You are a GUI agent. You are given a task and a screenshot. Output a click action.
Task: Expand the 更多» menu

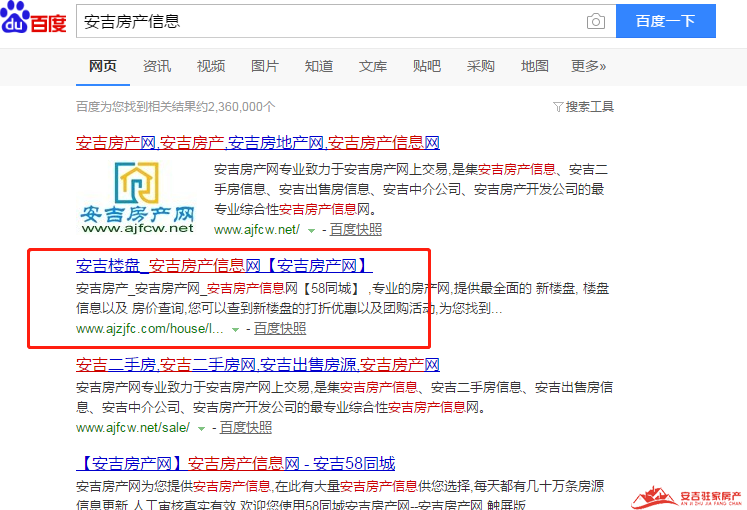(589, 66)
